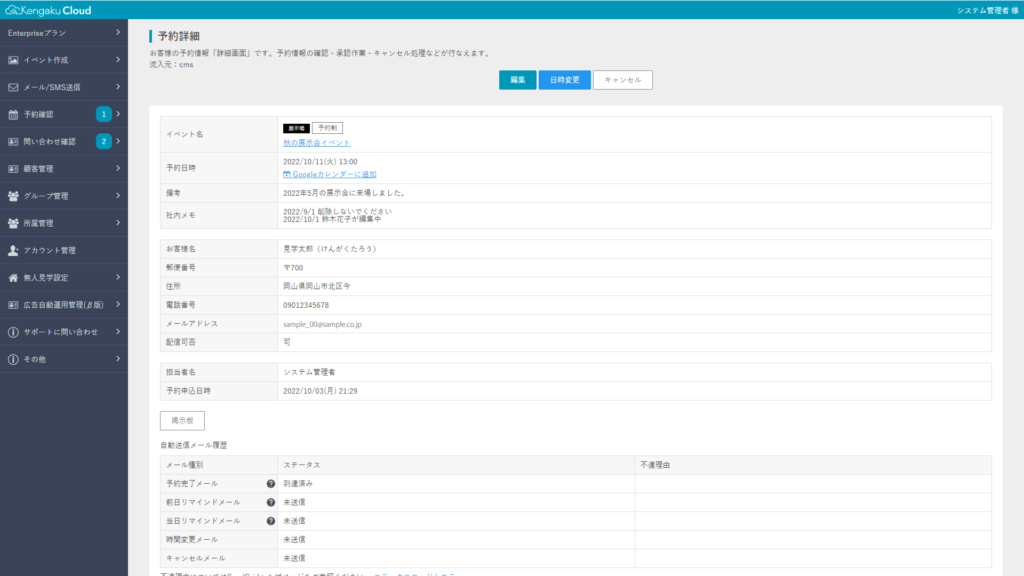This screenshot has width=1024, height=576.
Task: Click the 所属管理 people icon
Action: point(13,223)
